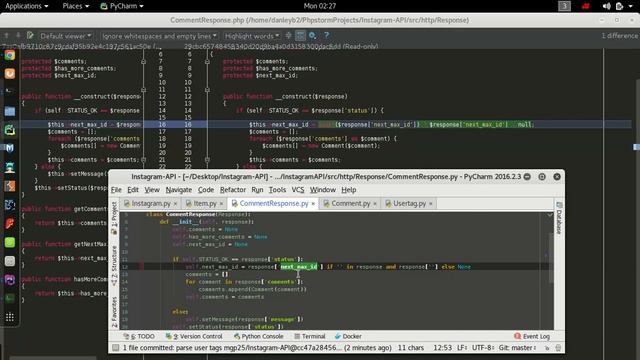Open diff settings gear icon

(313, 36)
